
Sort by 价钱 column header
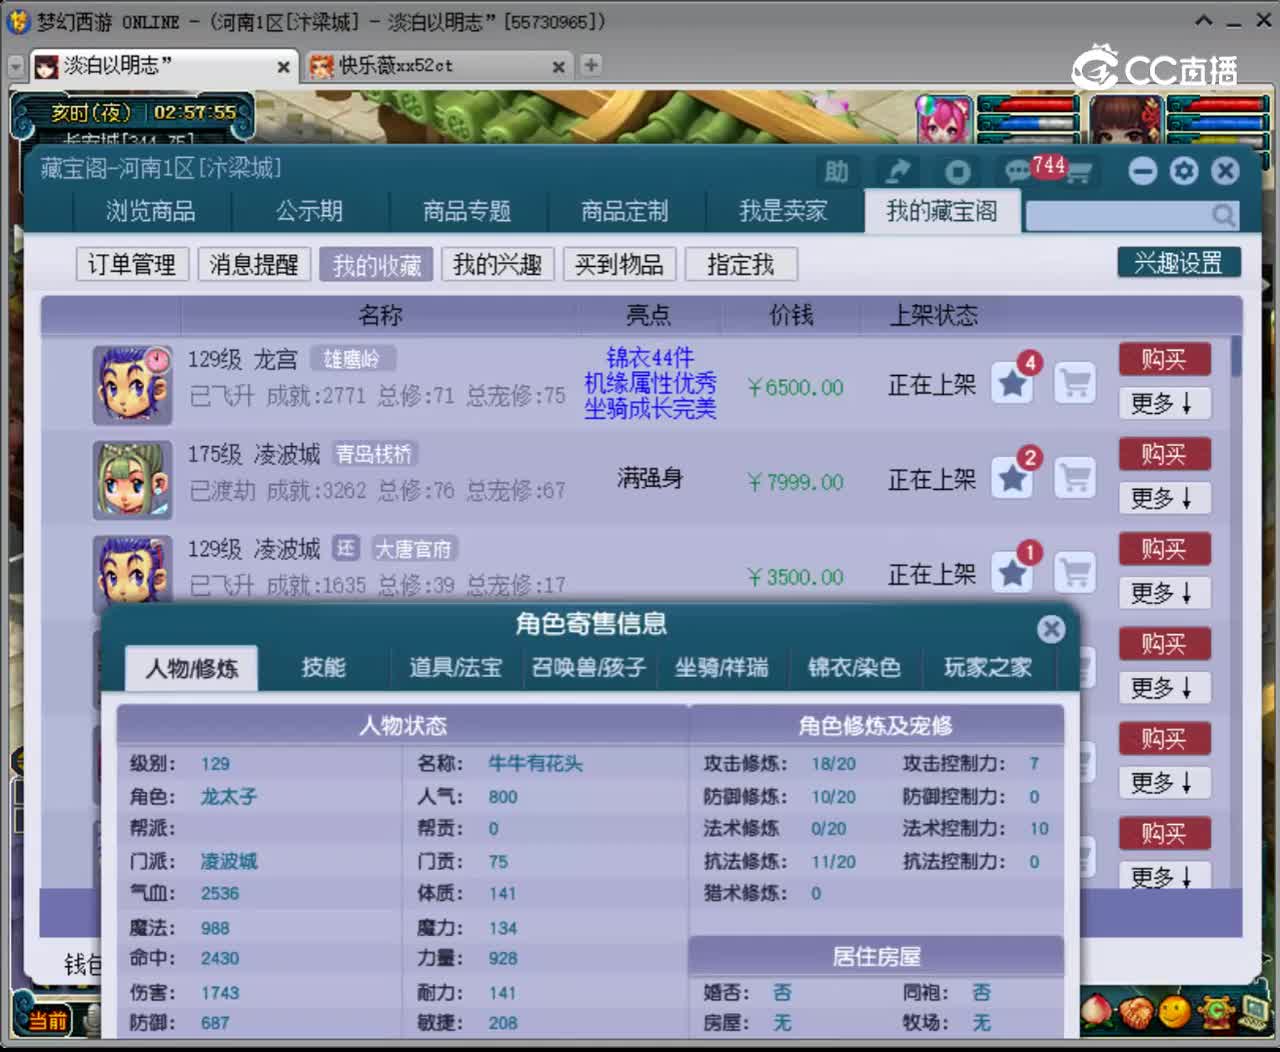tap(791, 316)
